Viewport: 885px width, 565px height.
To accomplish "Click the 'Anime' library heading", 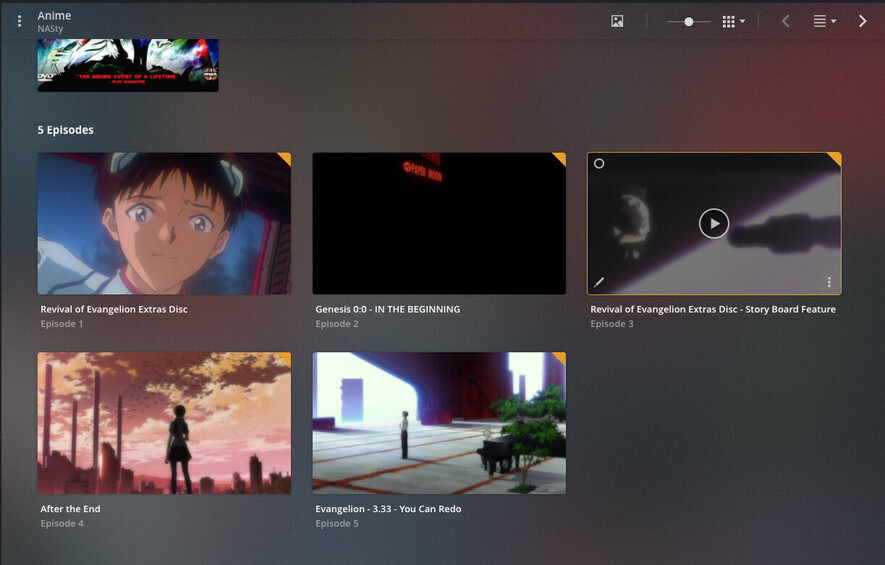I will pos(54,16).
